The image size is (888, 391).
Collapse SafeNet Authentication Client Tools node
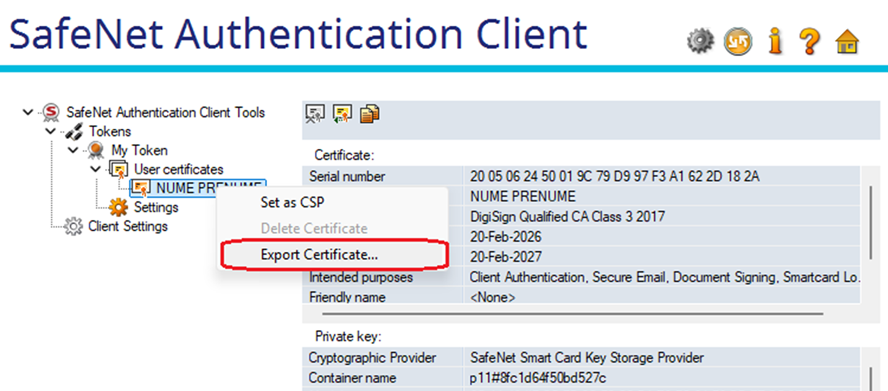[27, 112]
